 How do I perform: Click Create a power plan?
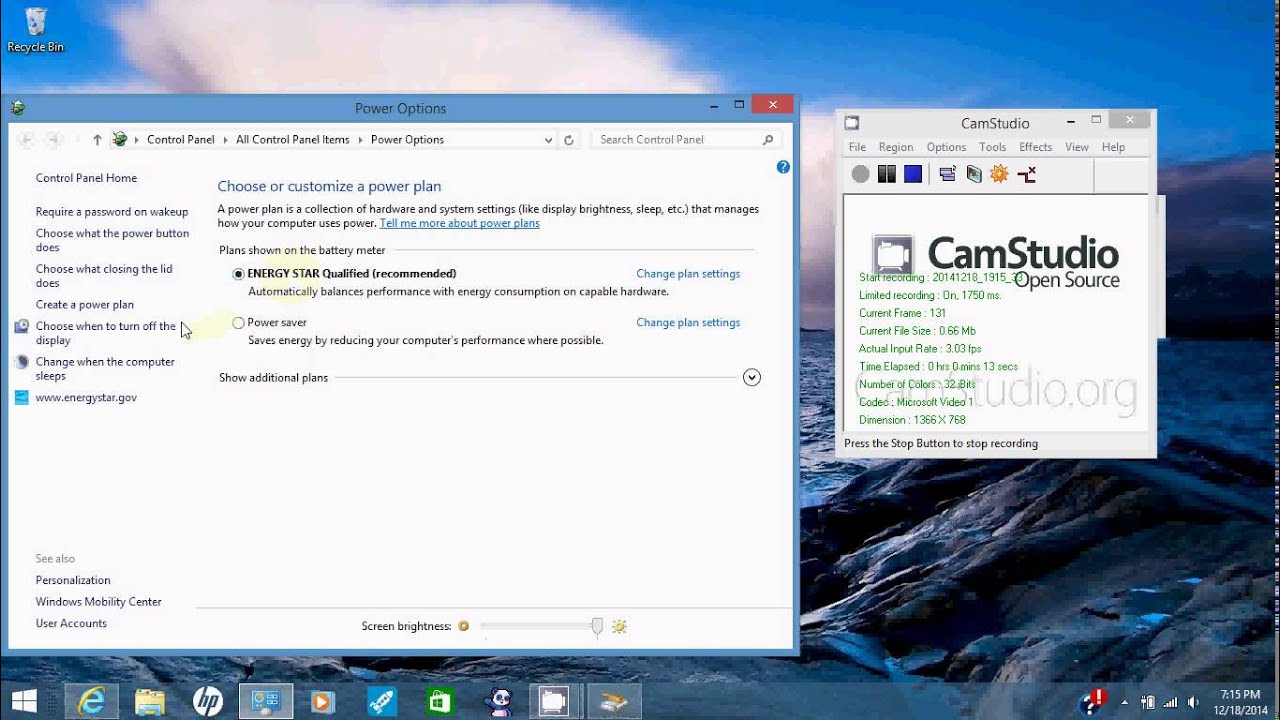[84, 305]
